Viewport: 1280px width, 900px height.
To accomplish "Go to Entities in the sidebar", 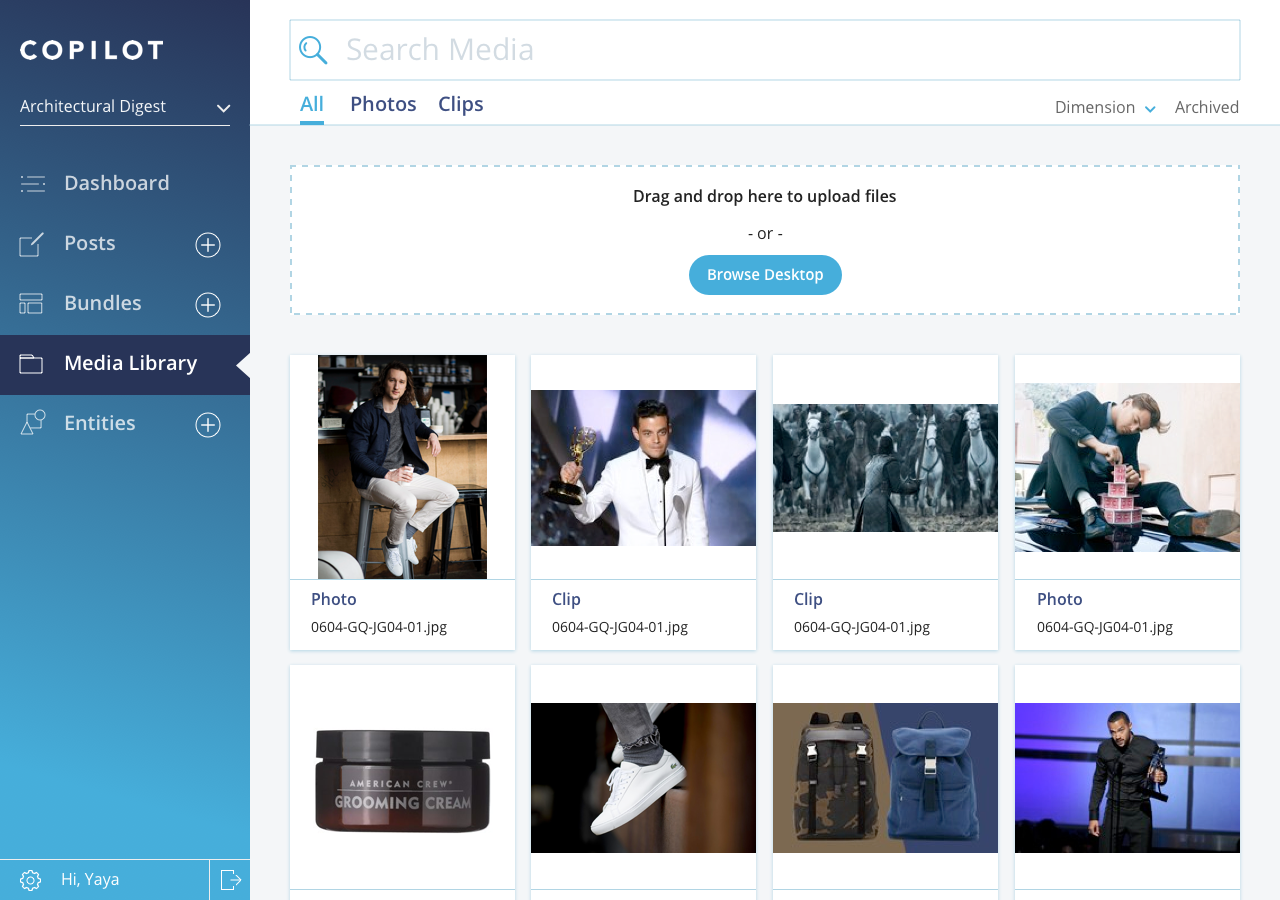I will (x=100, y=423).
